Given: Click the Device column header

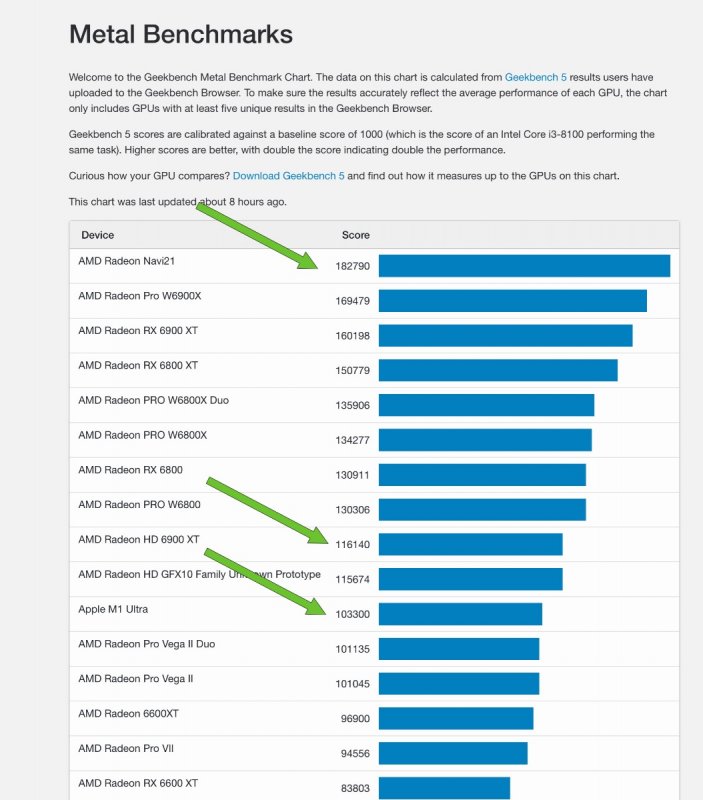Looking at the screenshot, I should pyautogui.click(x=98, y=235).
